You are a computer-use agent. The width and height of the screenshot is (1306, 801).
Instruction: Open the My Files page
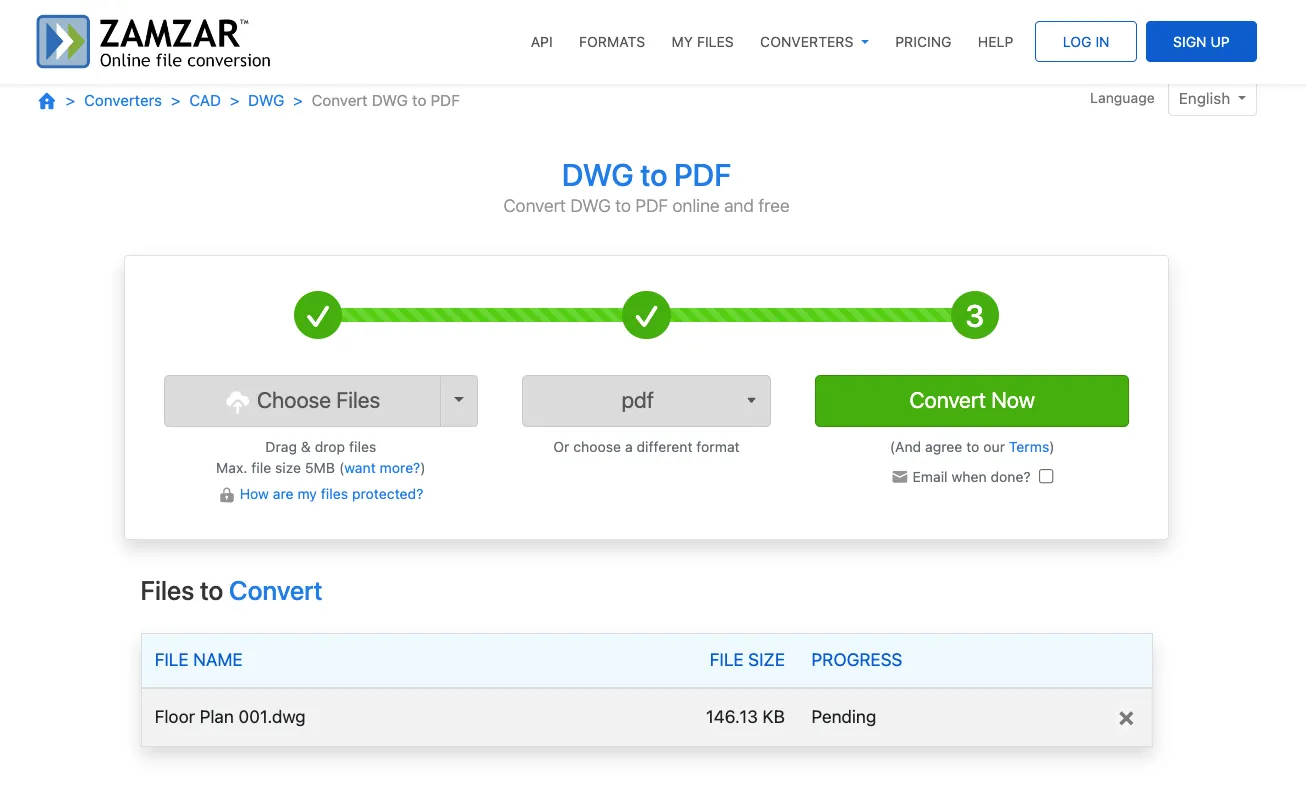coord(702,42)
